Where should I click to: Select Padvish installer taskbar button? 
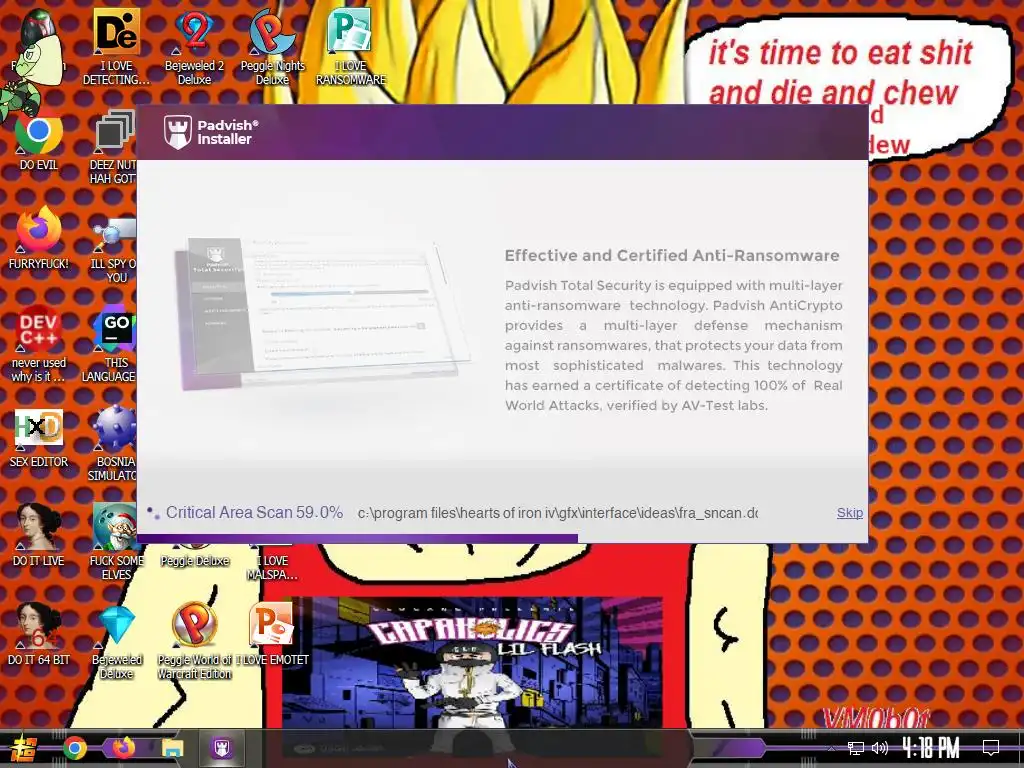pos(221,748)
